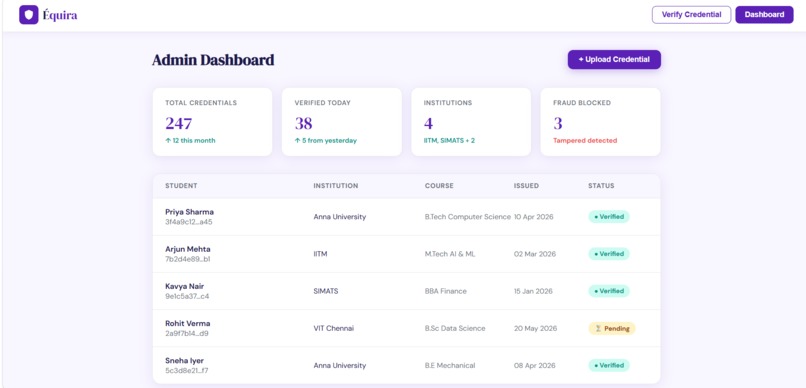Click the Équira shield logo icon
The image size is (806, 388).
click(29, 15)
